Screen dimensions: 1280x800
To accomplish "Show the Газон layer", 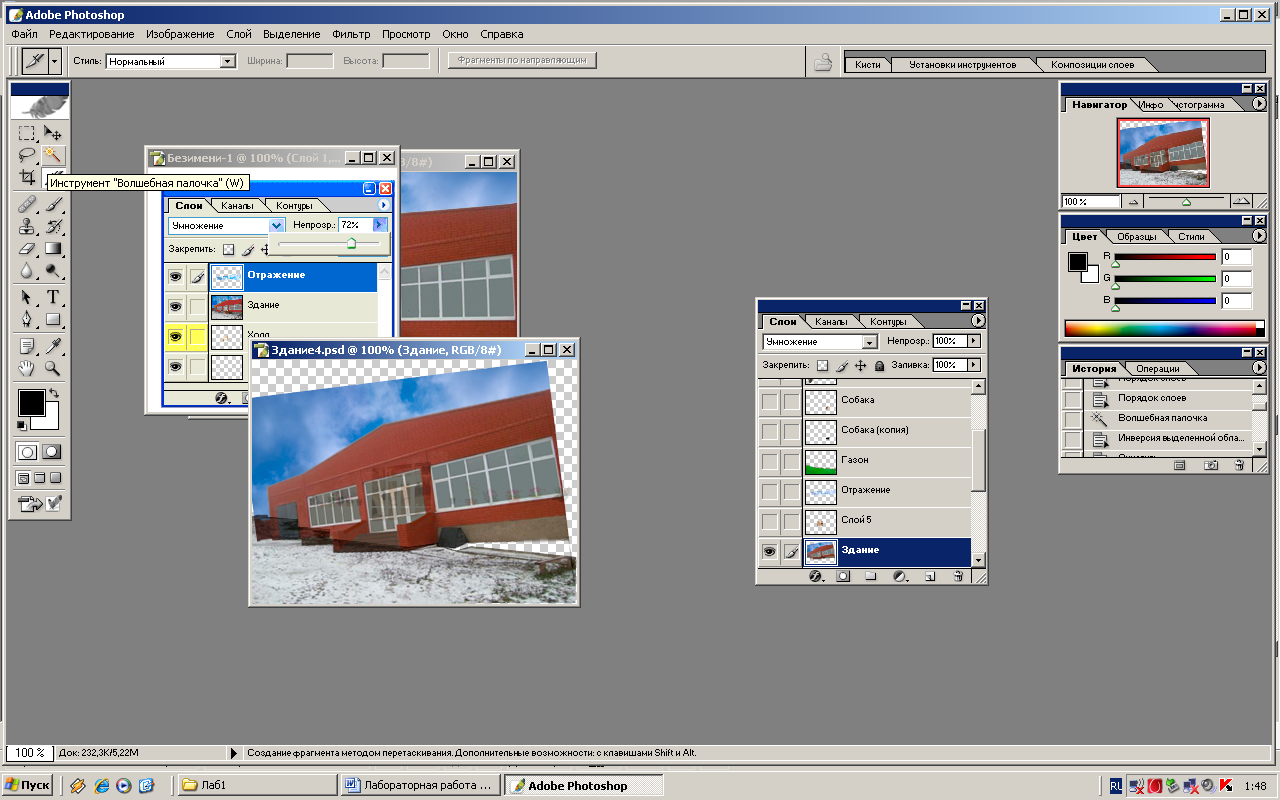I will click(769, 460).
